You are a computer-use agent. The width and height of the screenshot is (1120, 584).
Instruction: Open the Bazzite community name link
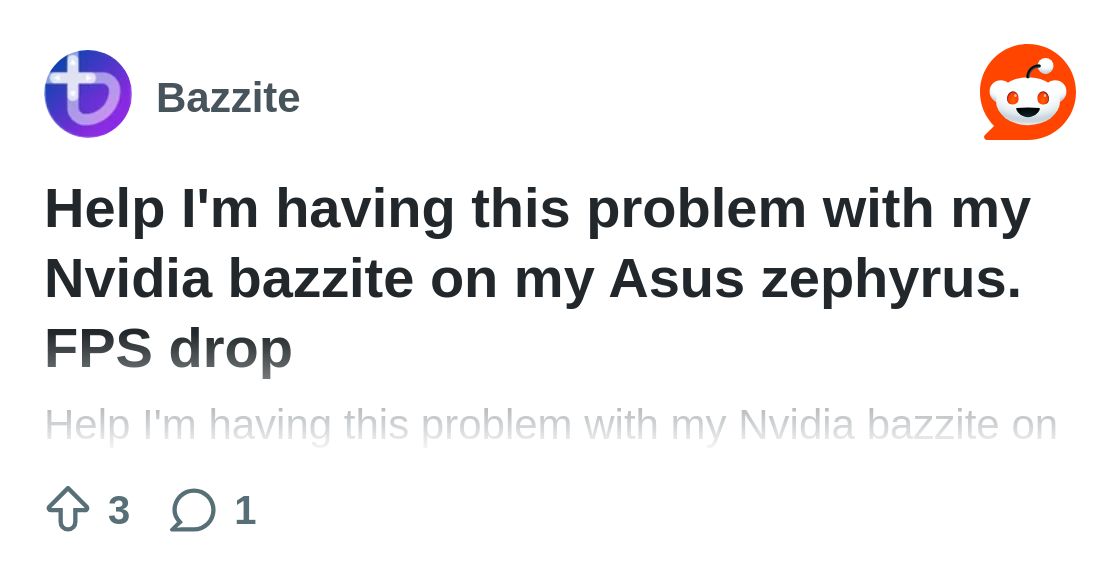(228, 98)
